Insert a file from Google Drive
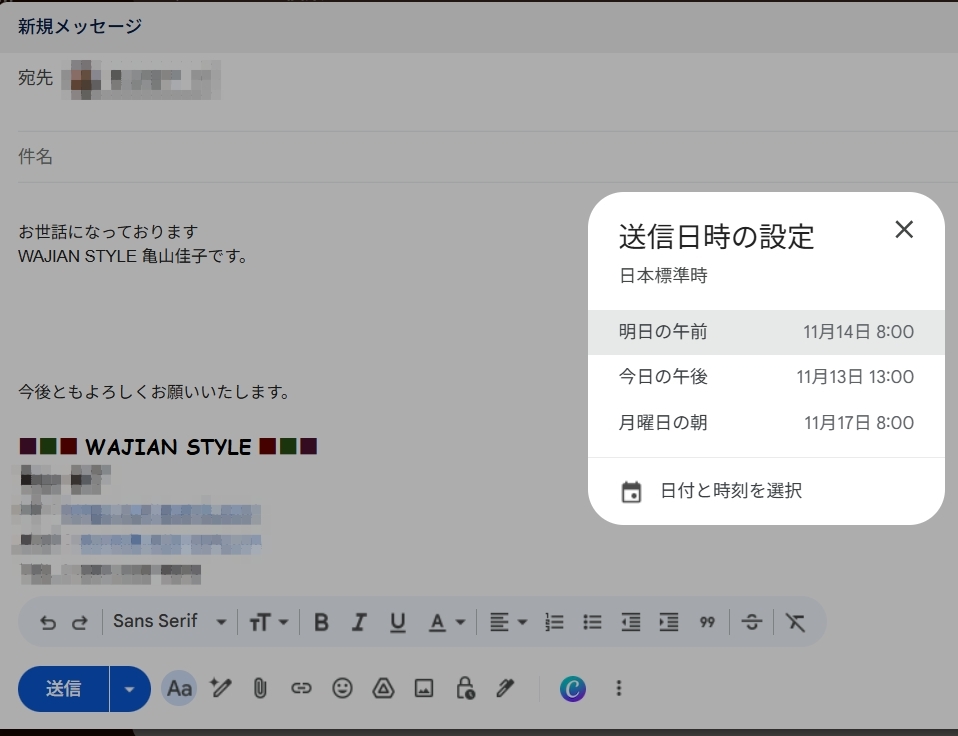The width and height of the screenshot is (958, 736). point(384,688)
